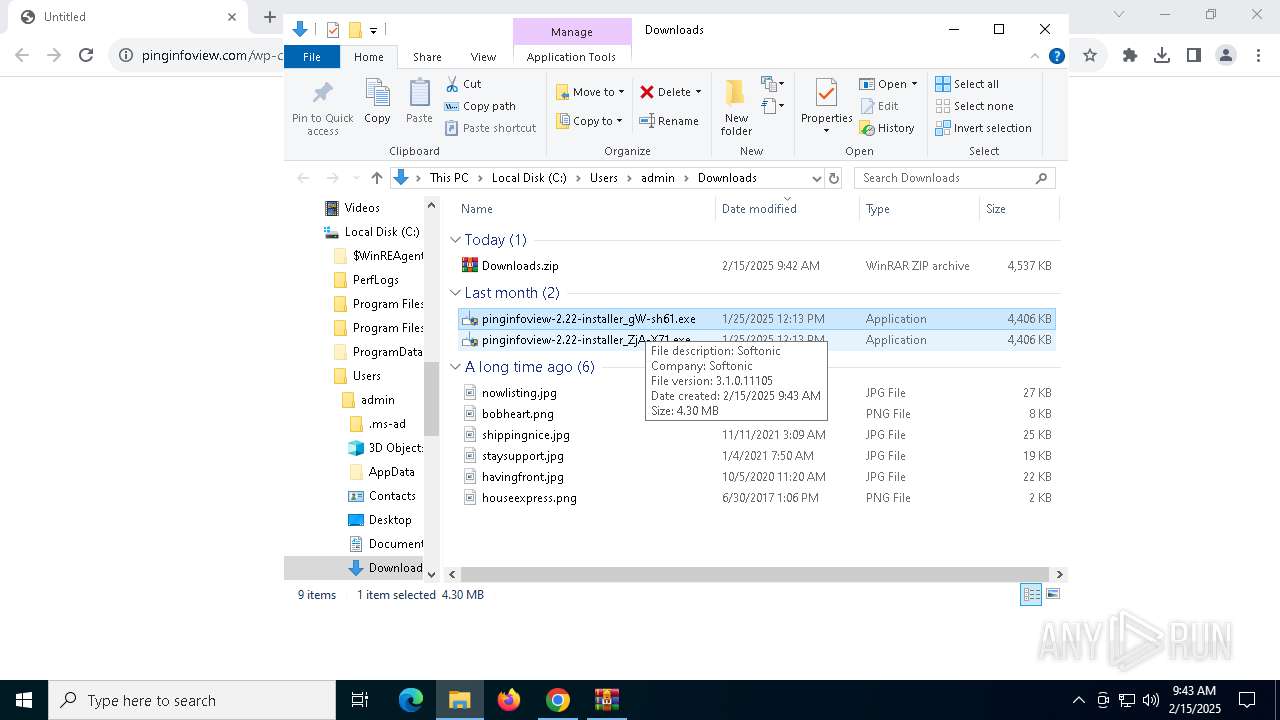This screenshot has height=720, width=1280.
Task: Collapse the Last month group
Action: (456, 293)
